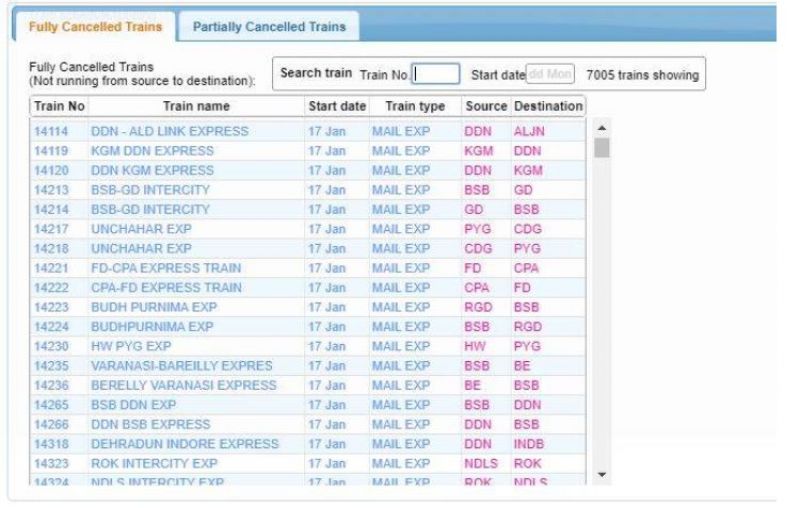Click the Train No search input field
Image resolution: width=800 pixels, height=508 pixels.
[436, 74]
